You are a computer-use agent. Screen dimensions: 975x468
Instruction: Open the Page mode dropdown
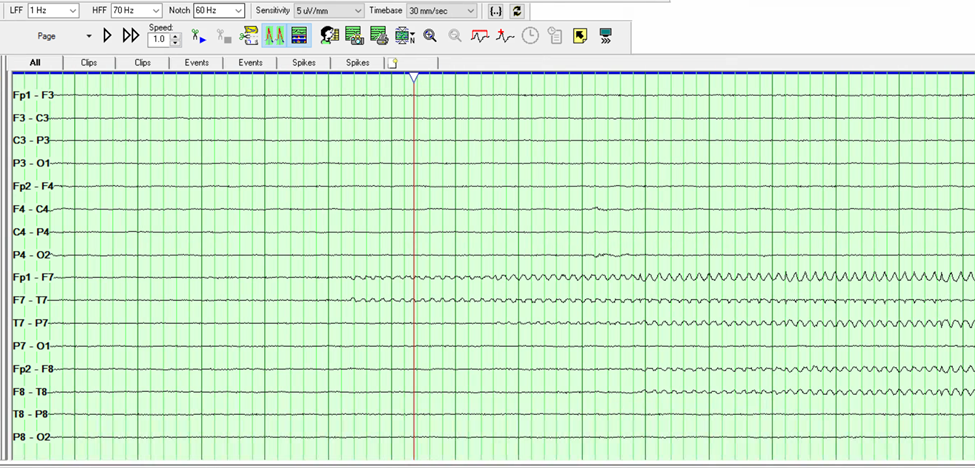(x=88, y=36)
